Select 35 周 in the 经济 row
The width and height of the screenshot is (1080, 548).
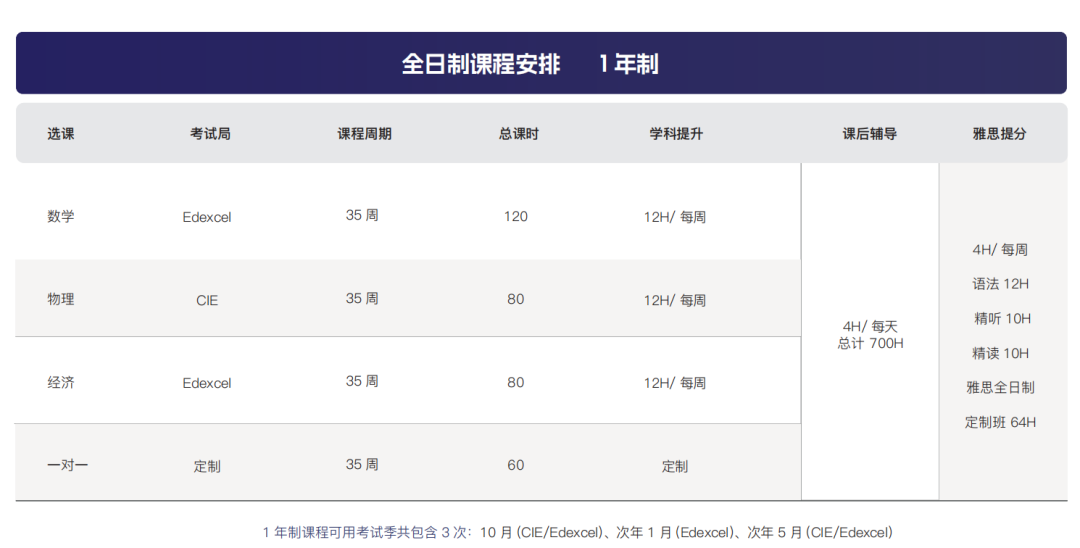pyautogui.click(x=362, y=381)
